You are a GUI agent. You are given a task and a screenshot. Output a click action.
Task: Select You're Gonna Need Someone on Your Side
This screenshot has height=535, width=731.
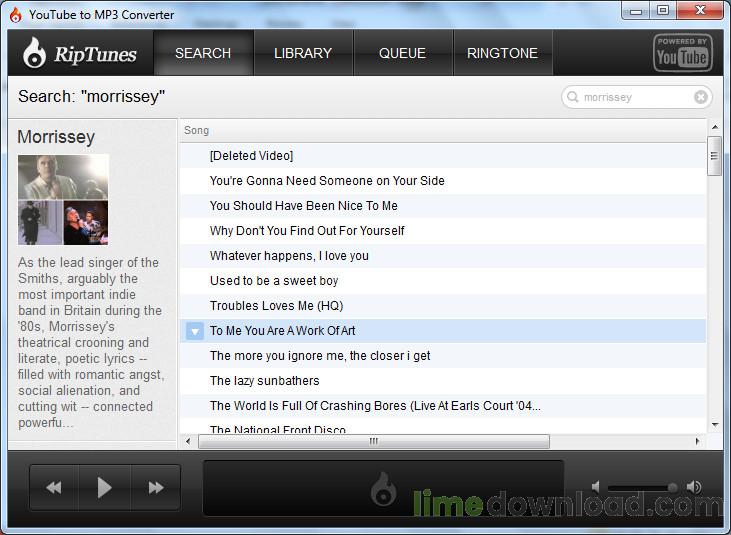[x=443, y=181]
